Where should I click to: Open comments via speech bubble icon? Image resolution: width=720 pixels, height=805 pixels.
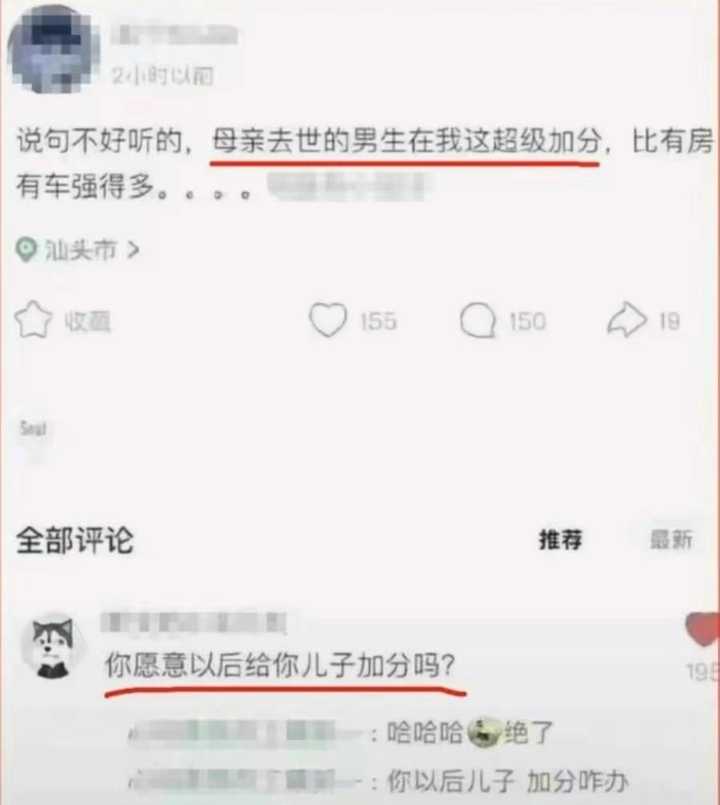click(x=478, y=320)
